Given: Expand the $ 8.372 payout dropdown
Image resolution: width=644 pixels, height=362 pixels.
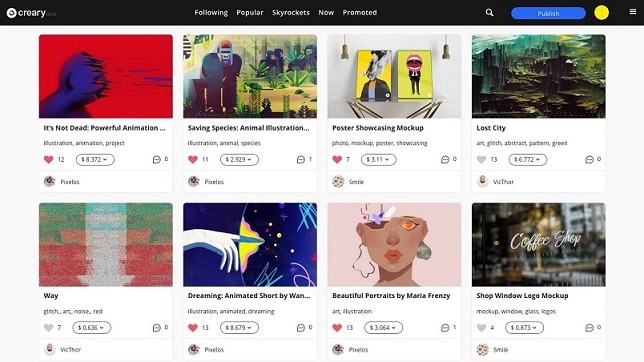Looking at the screenshot, I should coord(95,159).
